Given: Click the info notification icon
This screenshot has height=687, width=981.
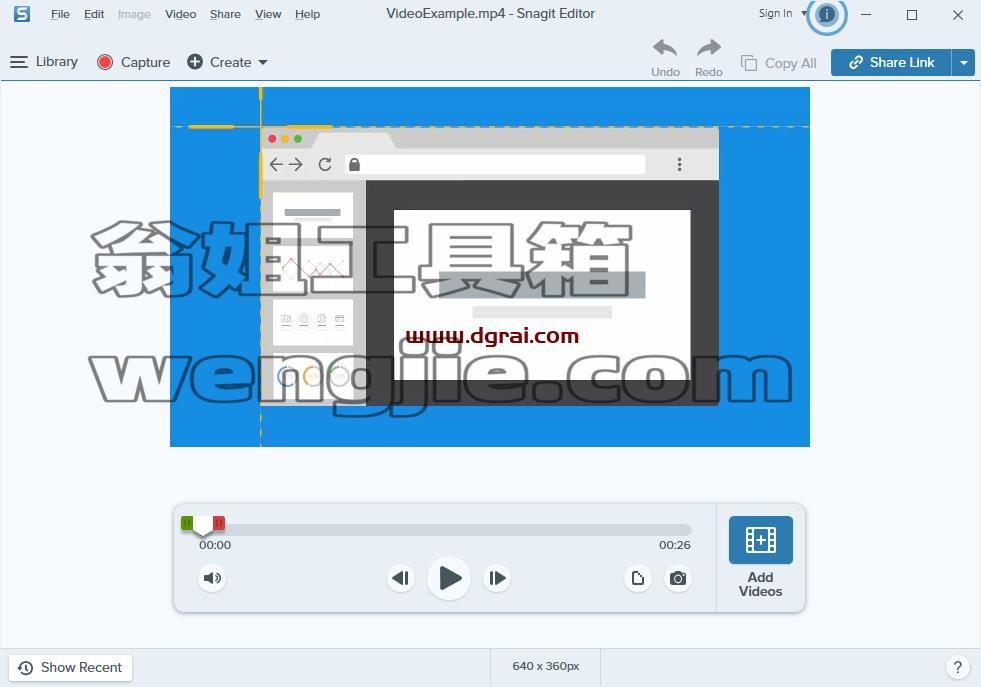Looking at the screenshot, I should (826, 14).
